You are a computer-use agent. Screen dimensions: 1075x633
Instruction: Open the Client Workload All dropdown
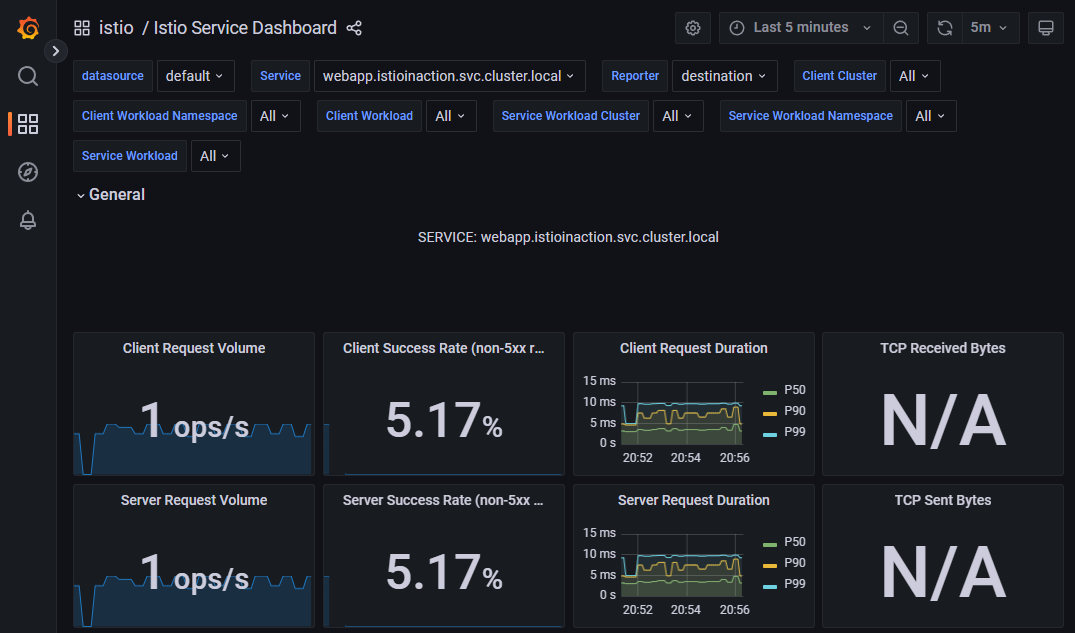(x=451, y=116)
